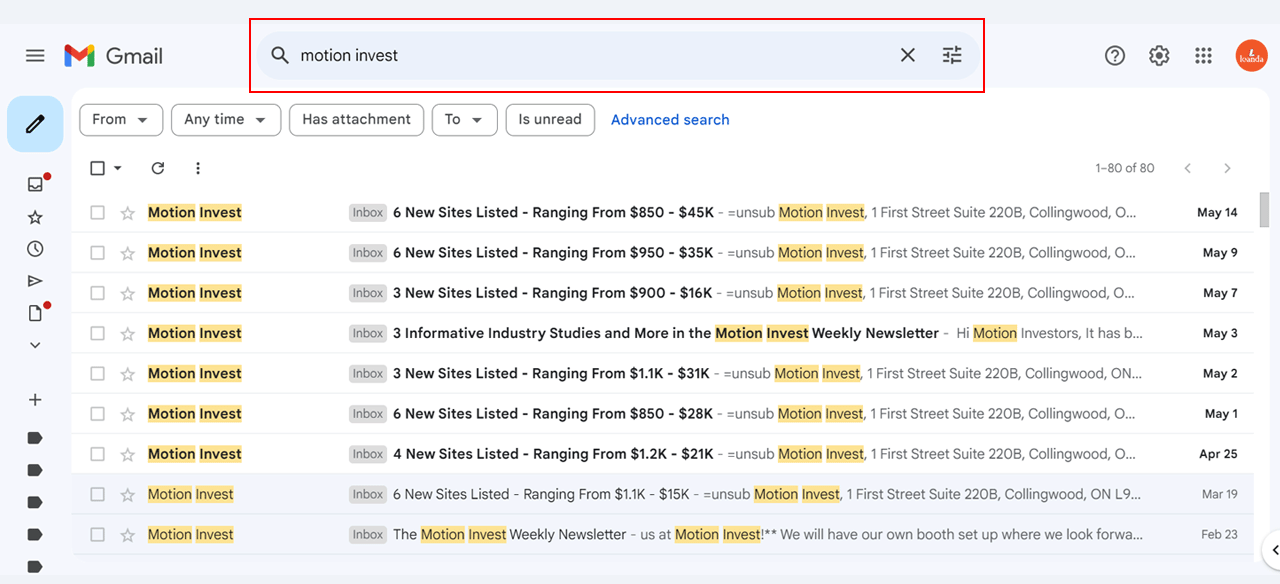This screenshot has height=584, width=1280.
Task: Open the three-dot More menu above emails
Action: (197, 168)
